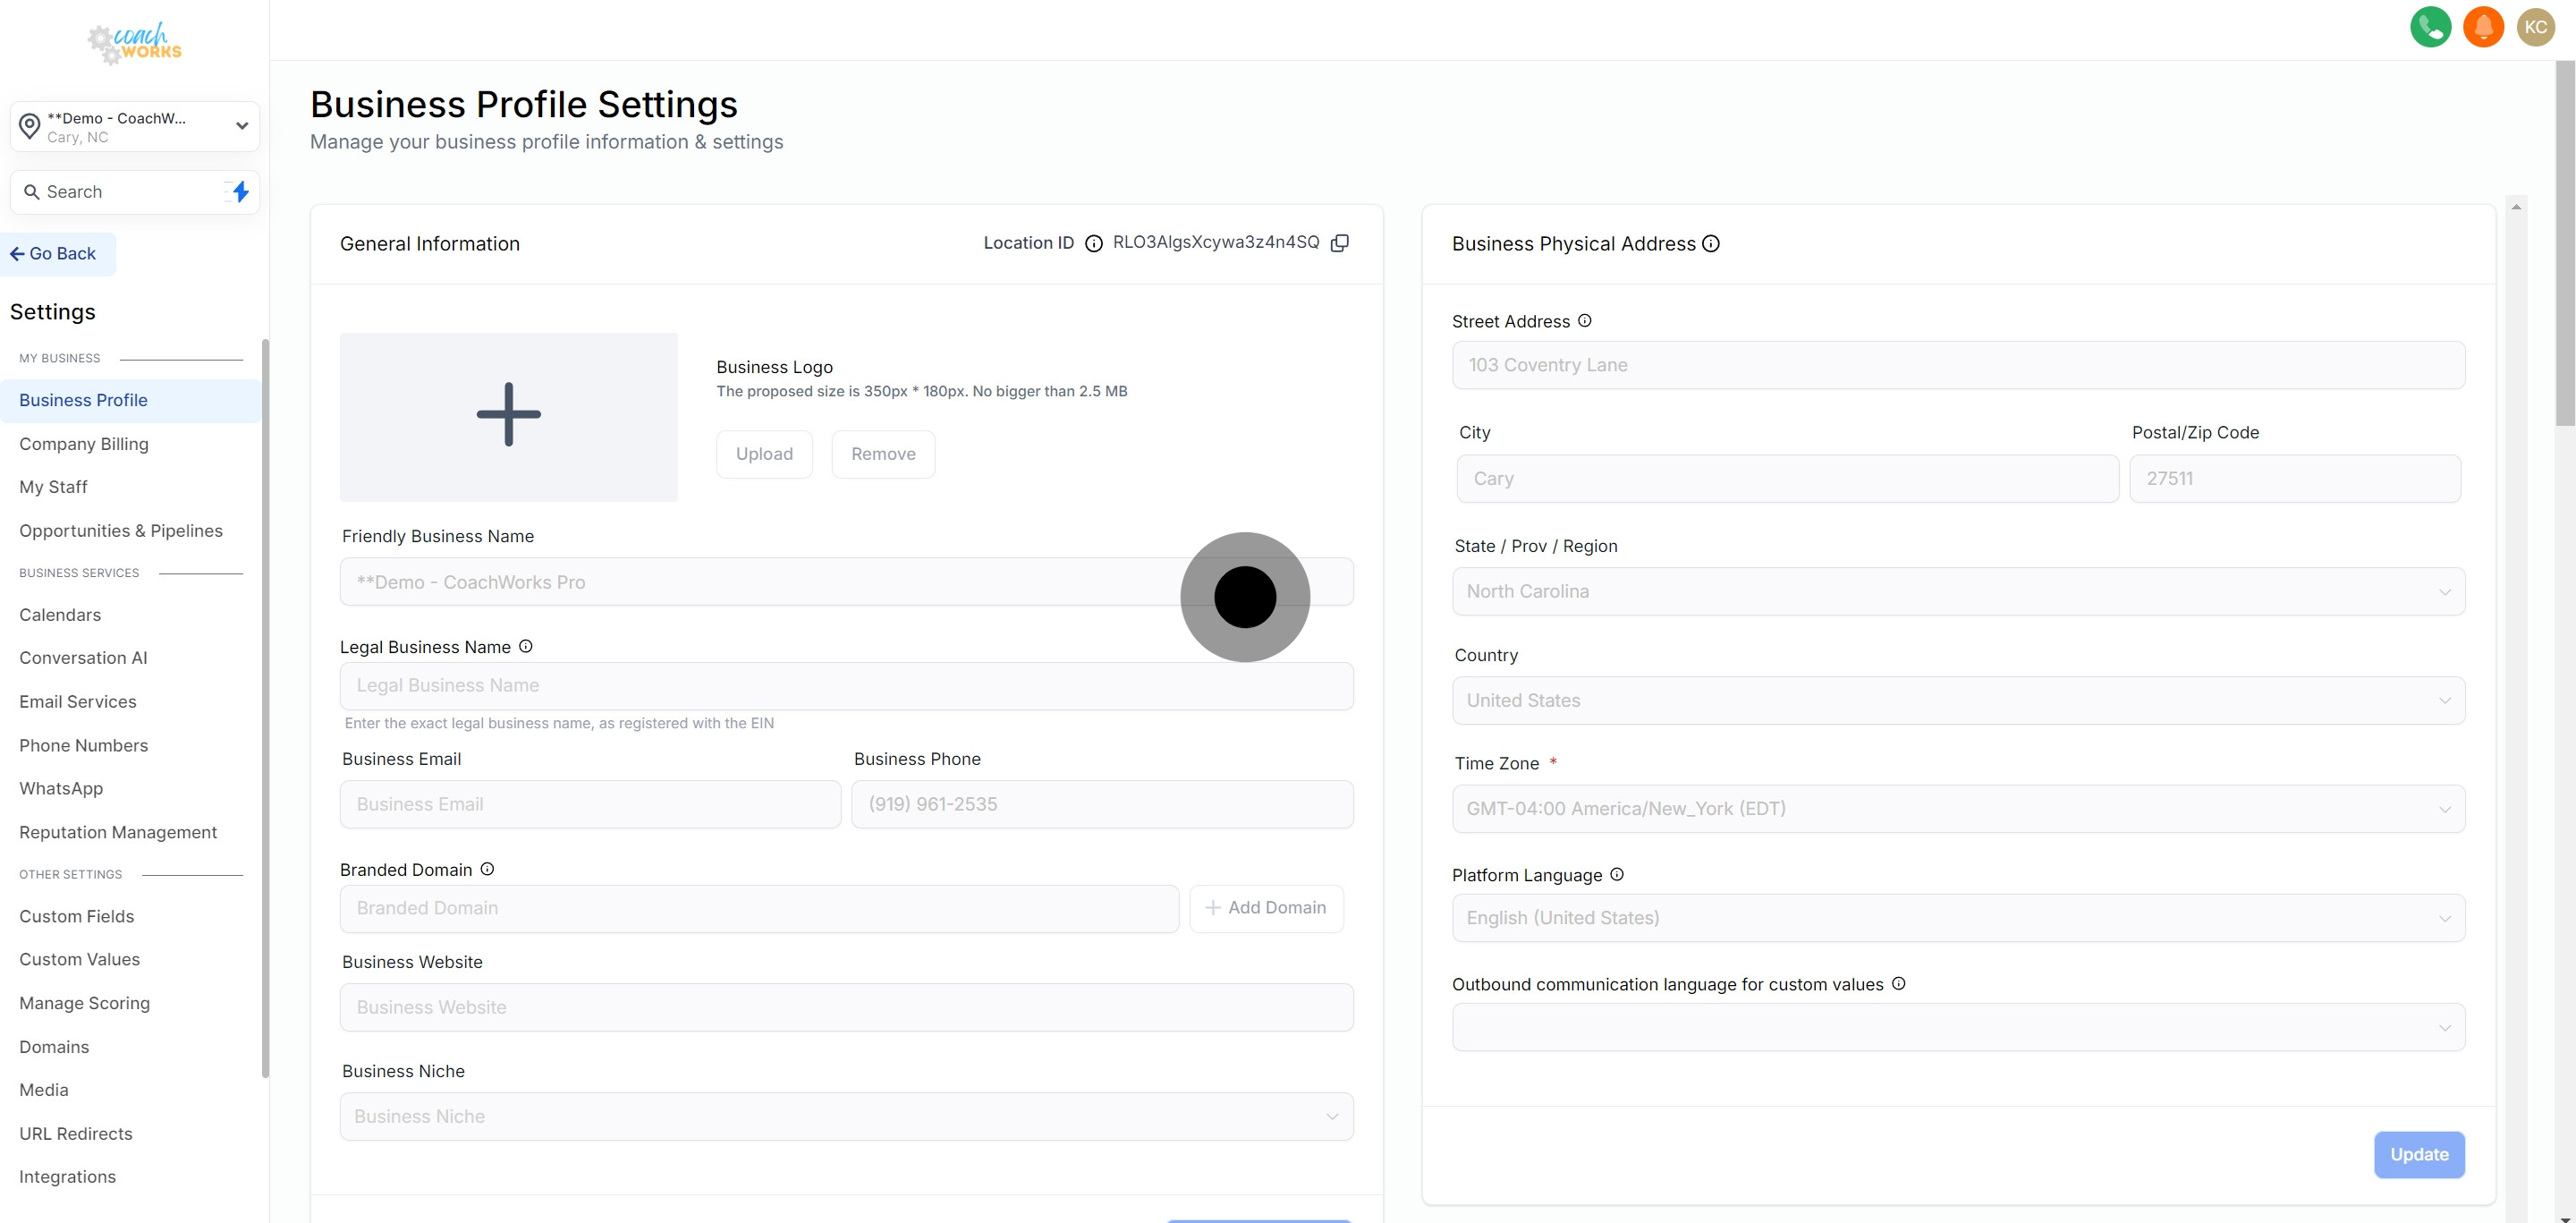Copy the Location ID
Image resolution: width=2576 pixels, height=1223 pixels.
(x=1340, y=242)
